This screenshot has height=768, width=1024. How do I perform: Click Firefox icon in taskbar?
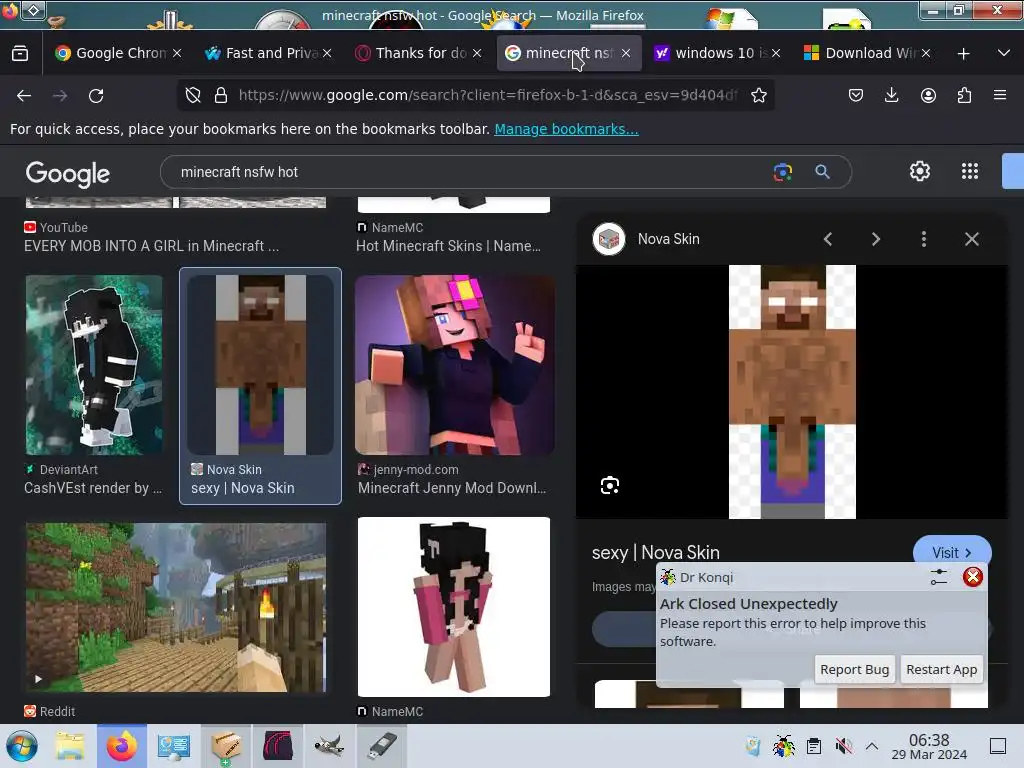click(x=121, y=746)
